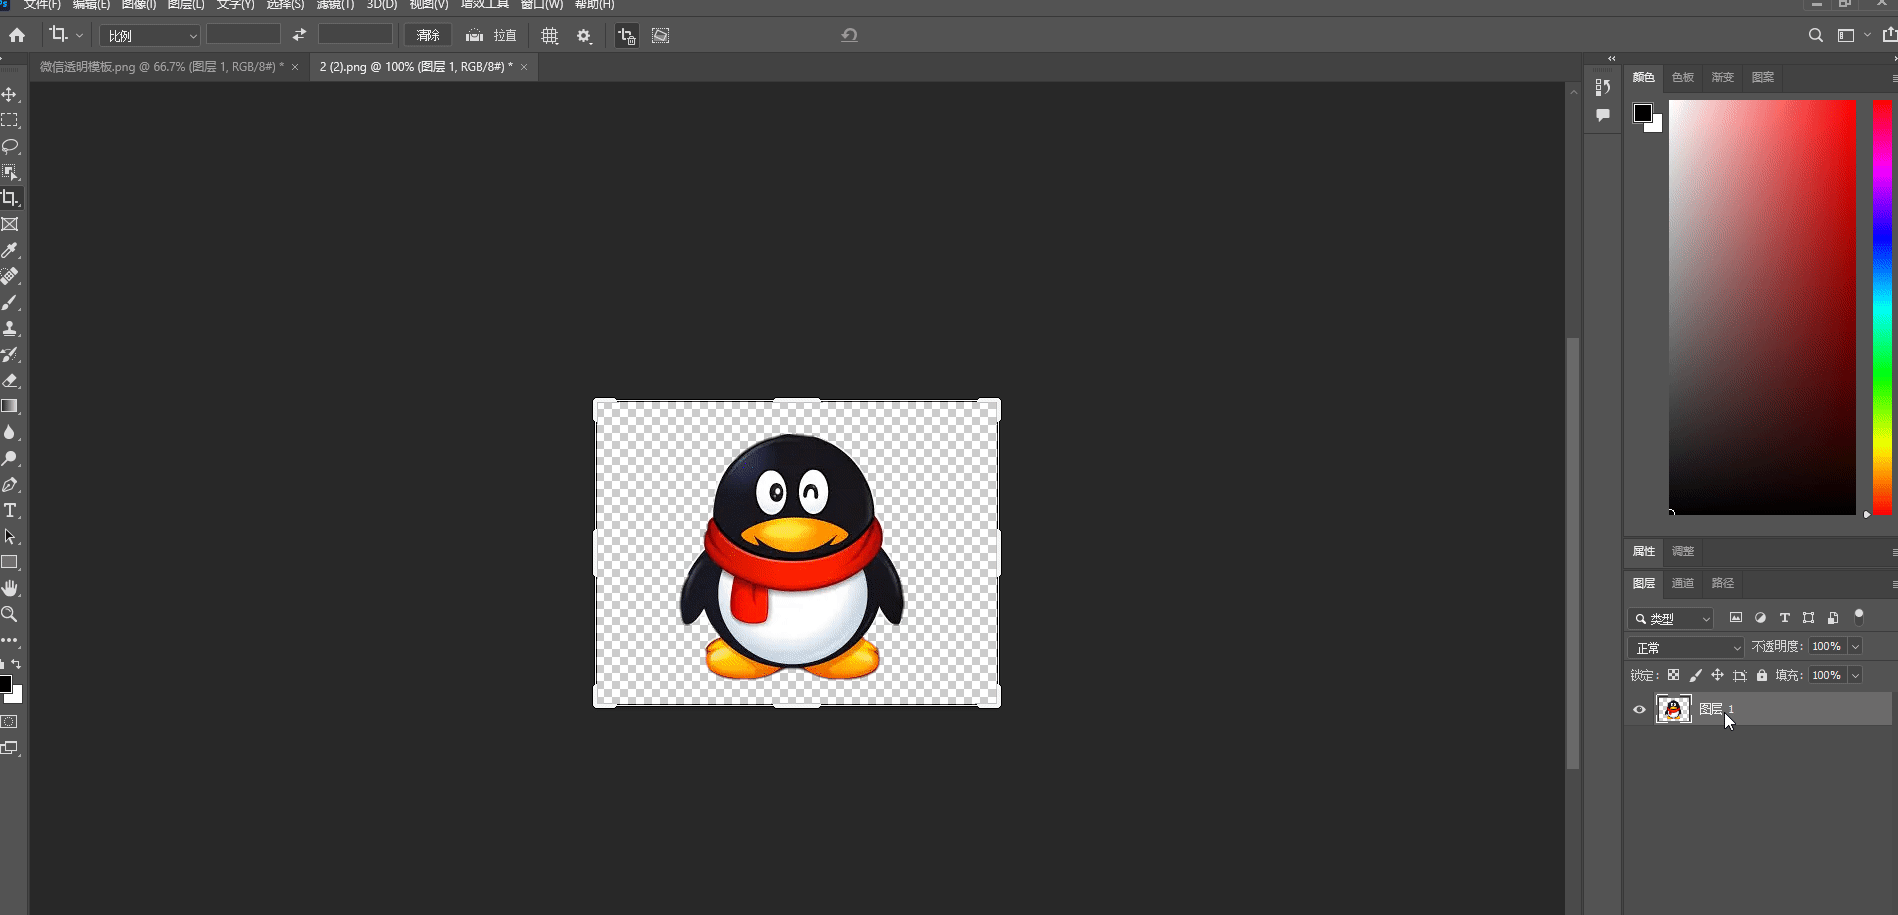
Task: Click the 清除 clear button
Action: (428, 36)
